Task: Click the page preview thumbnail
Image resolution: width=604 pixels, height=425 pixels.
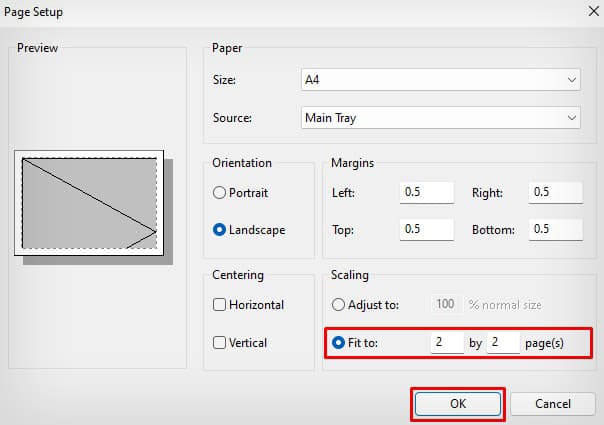Action: (89, 203)
